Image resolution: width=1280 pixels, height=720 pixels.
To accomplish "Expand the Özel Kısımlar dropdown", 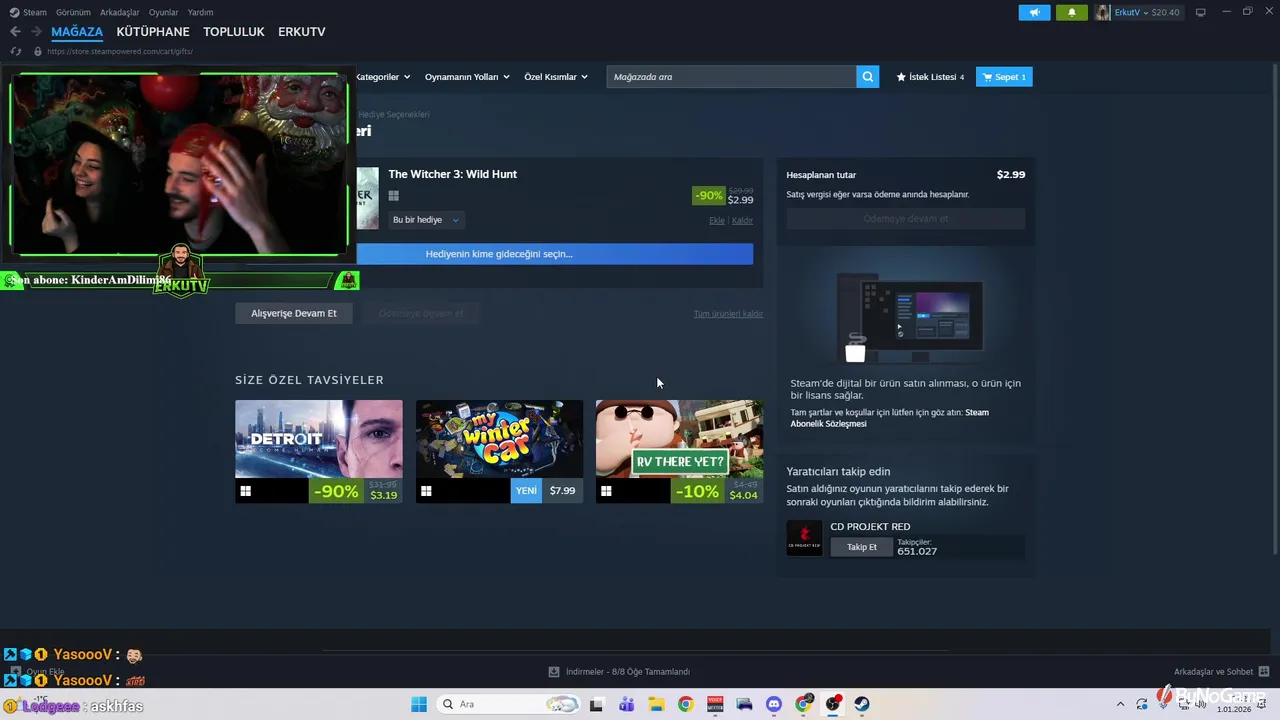I will [x=556, y=77].
